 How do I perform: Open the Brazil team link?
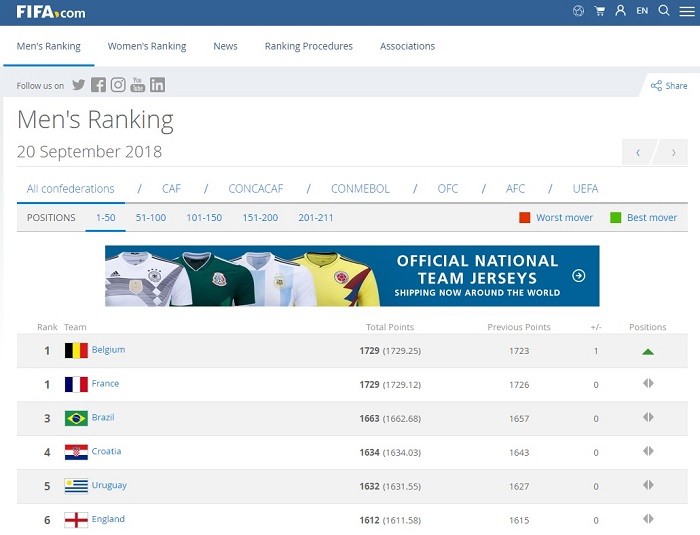[x=103, y=418]
